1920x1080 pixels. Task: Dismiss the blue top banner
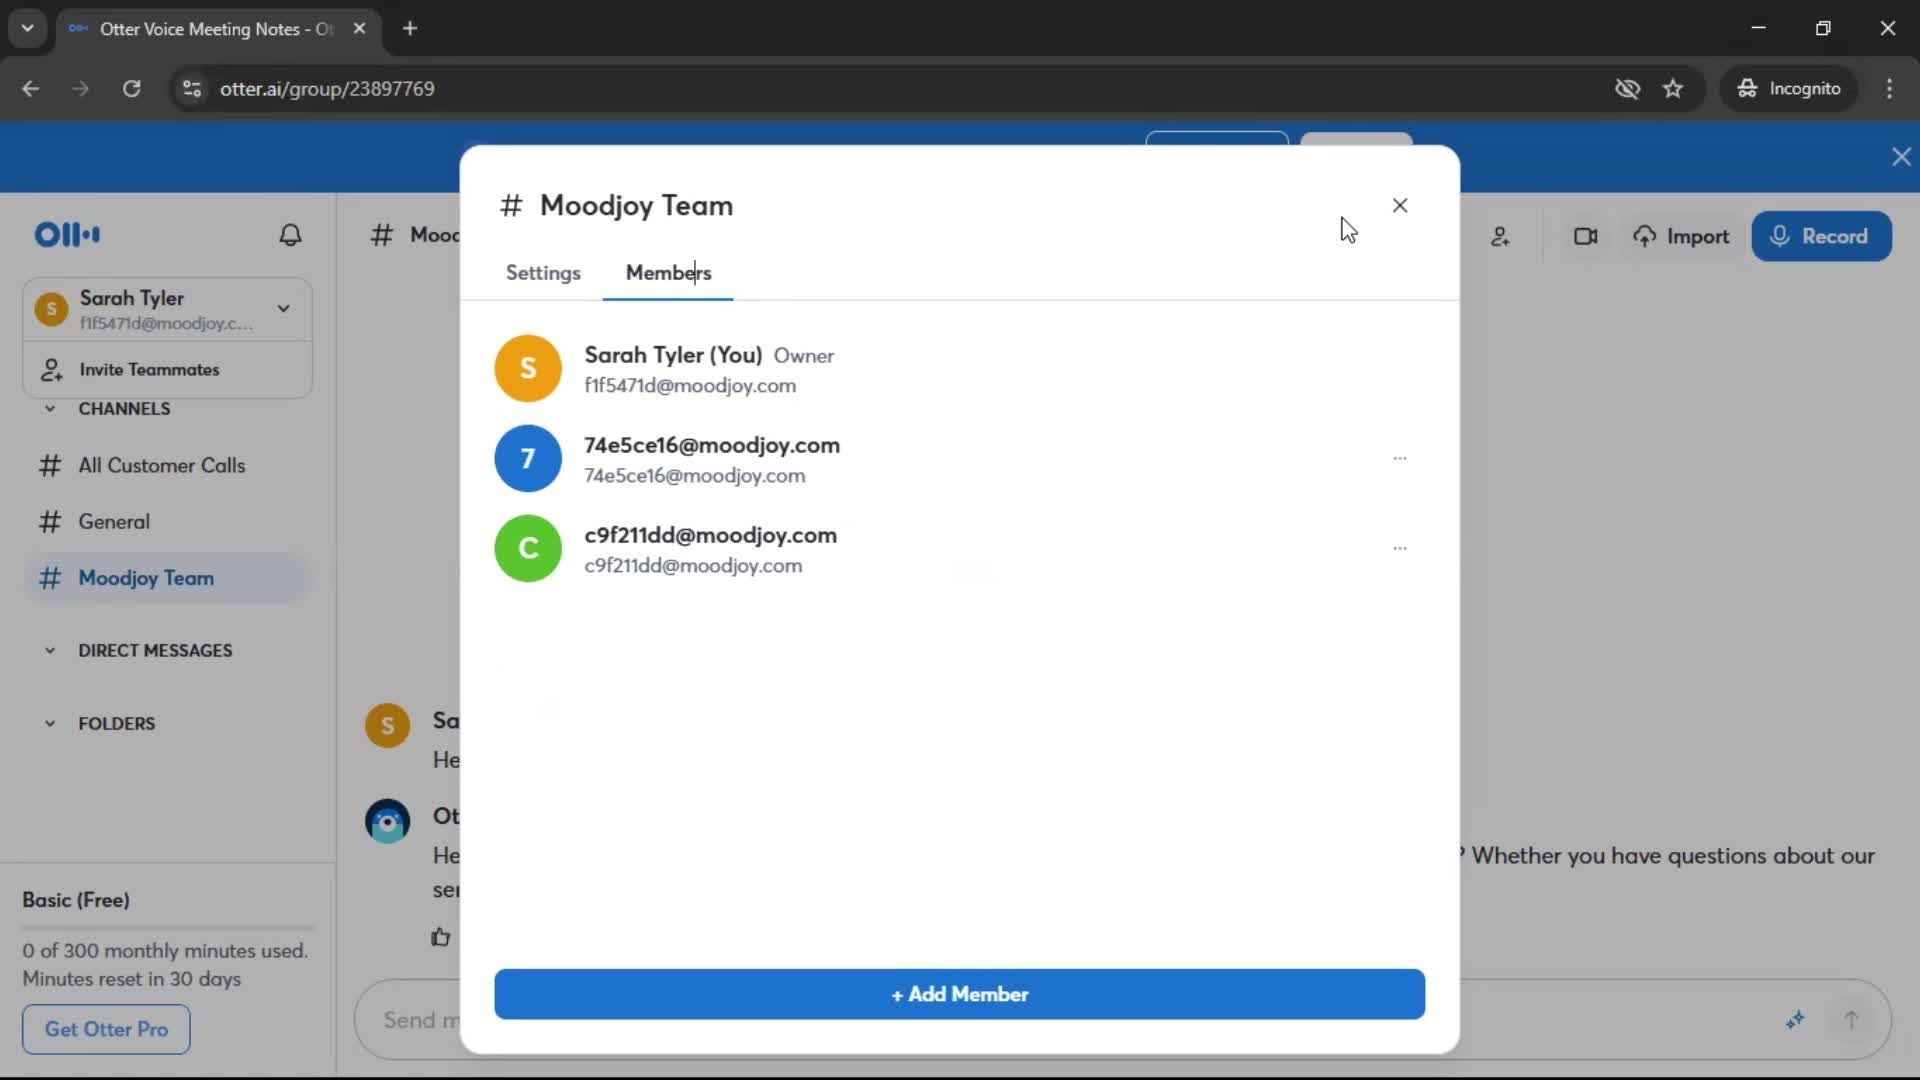(x=1901, y=157)
